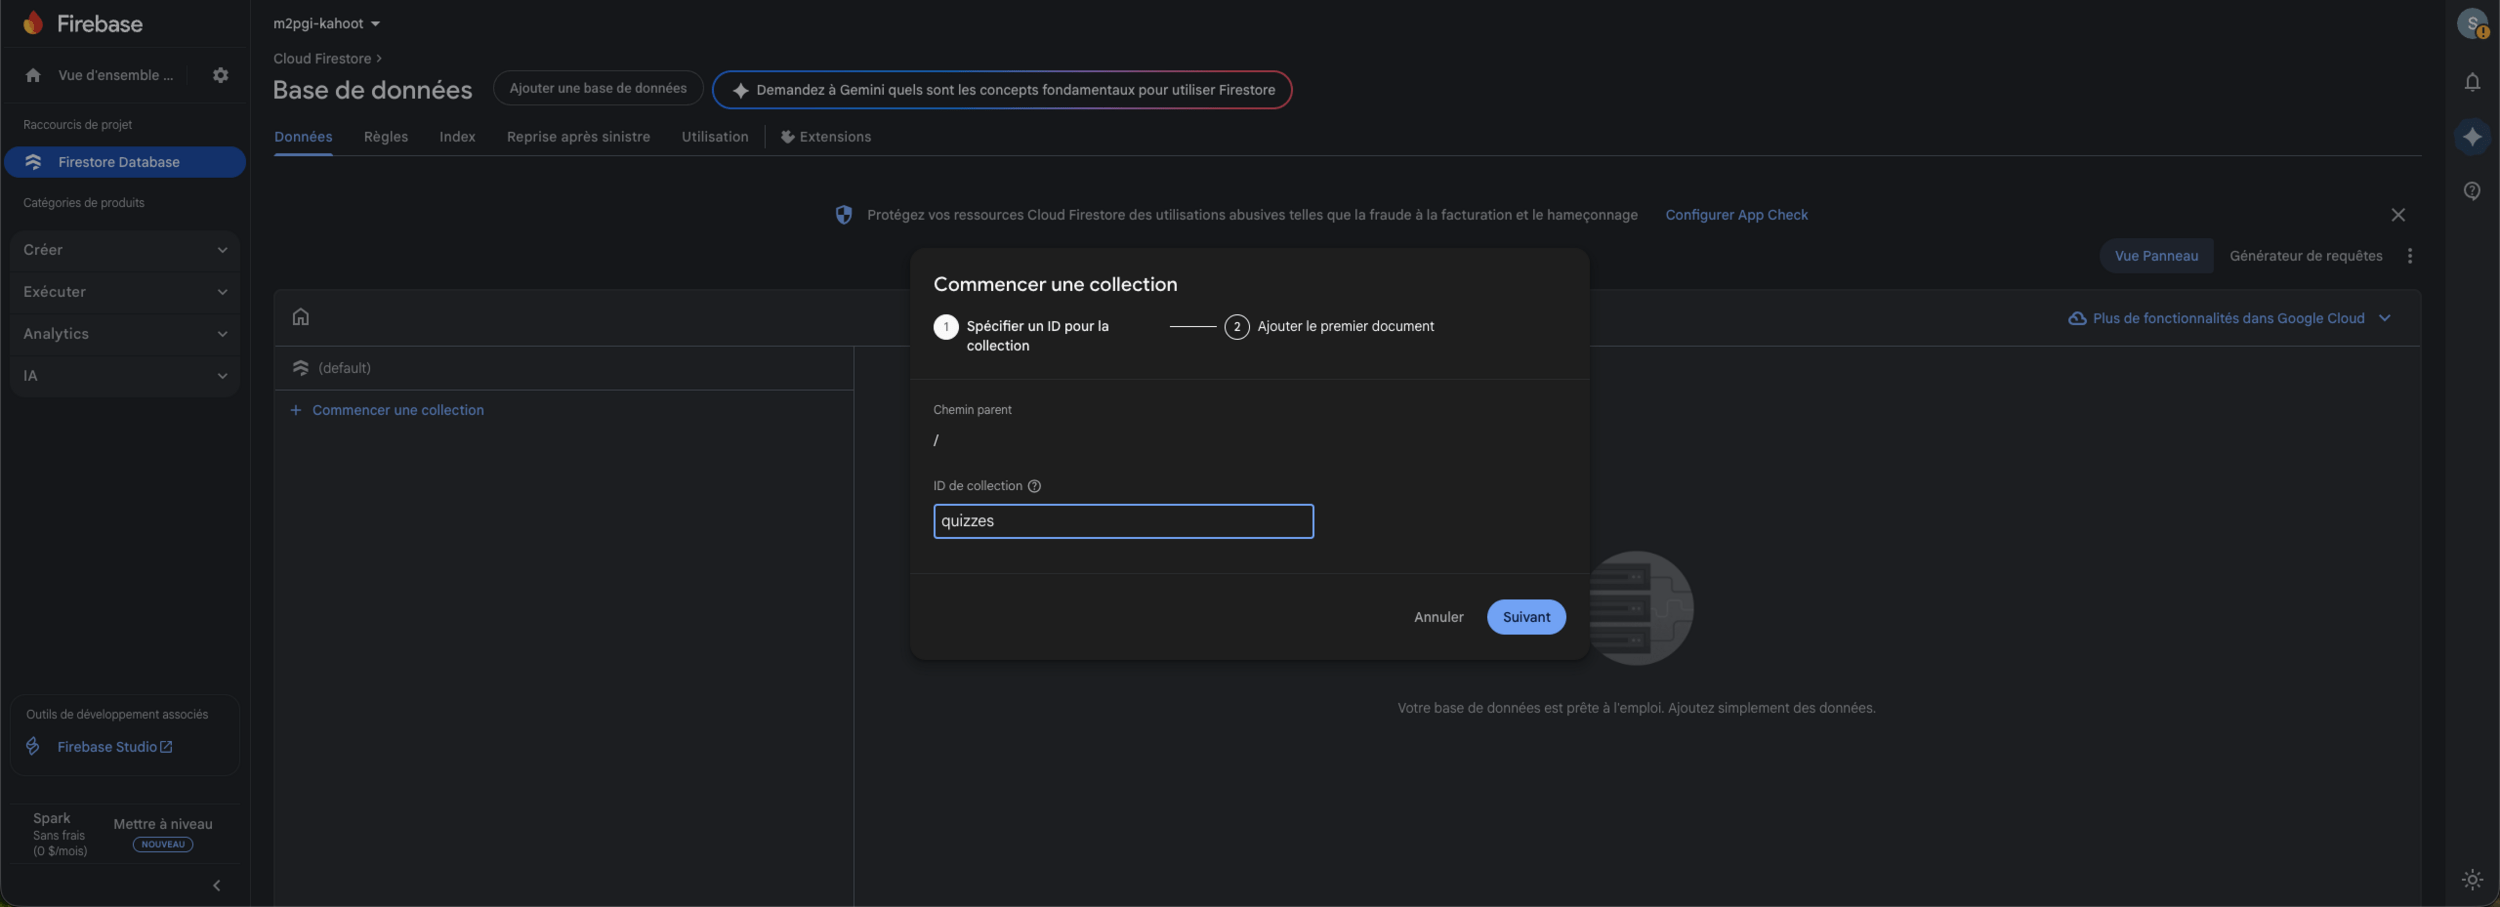
Task: Click the Firebase Studio icon
Action: 33,747
